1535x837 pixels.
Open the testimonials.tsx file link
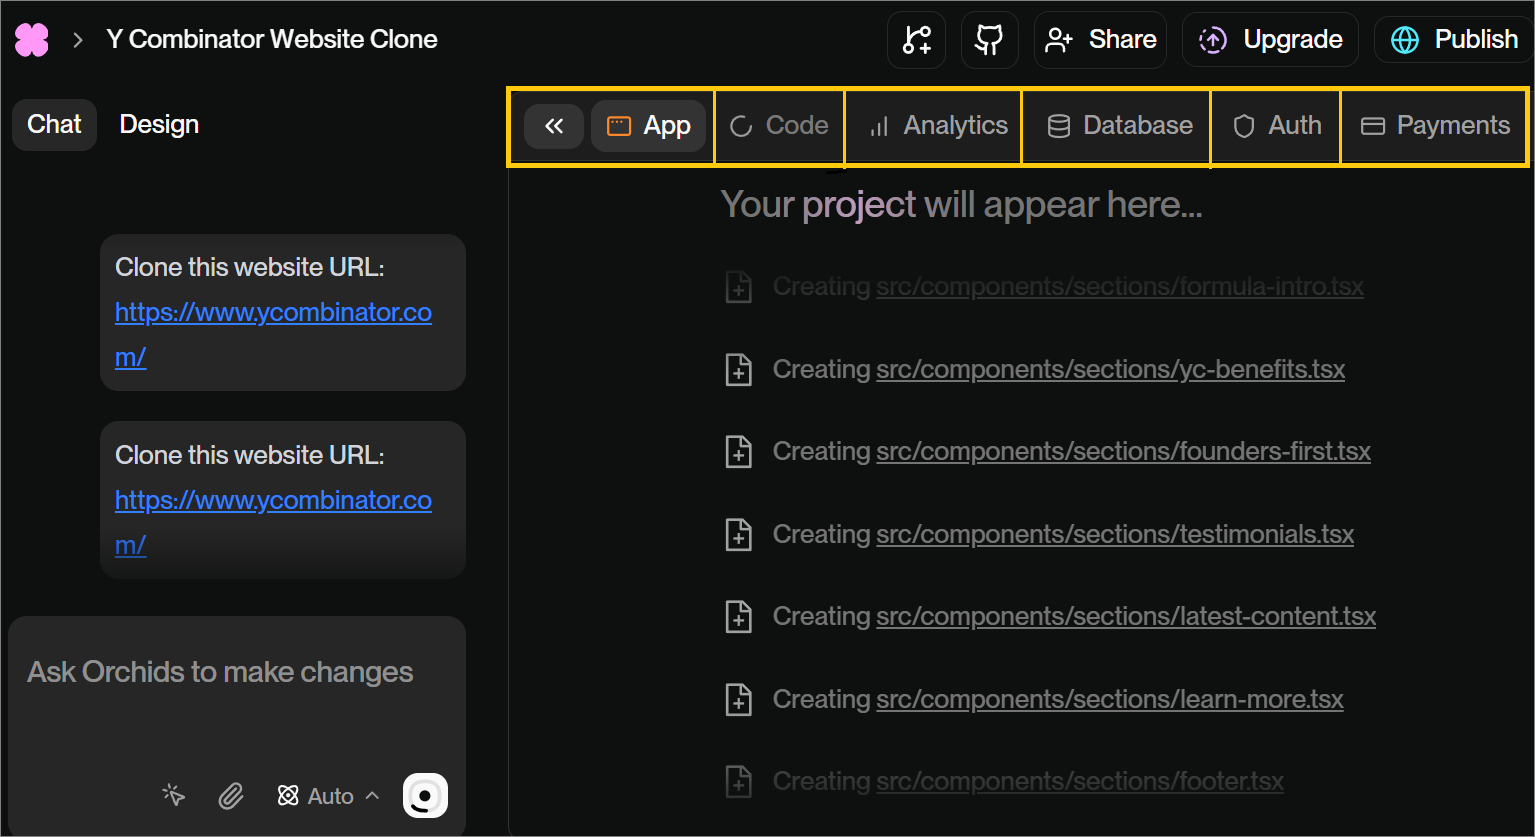tap(1114, 534)
